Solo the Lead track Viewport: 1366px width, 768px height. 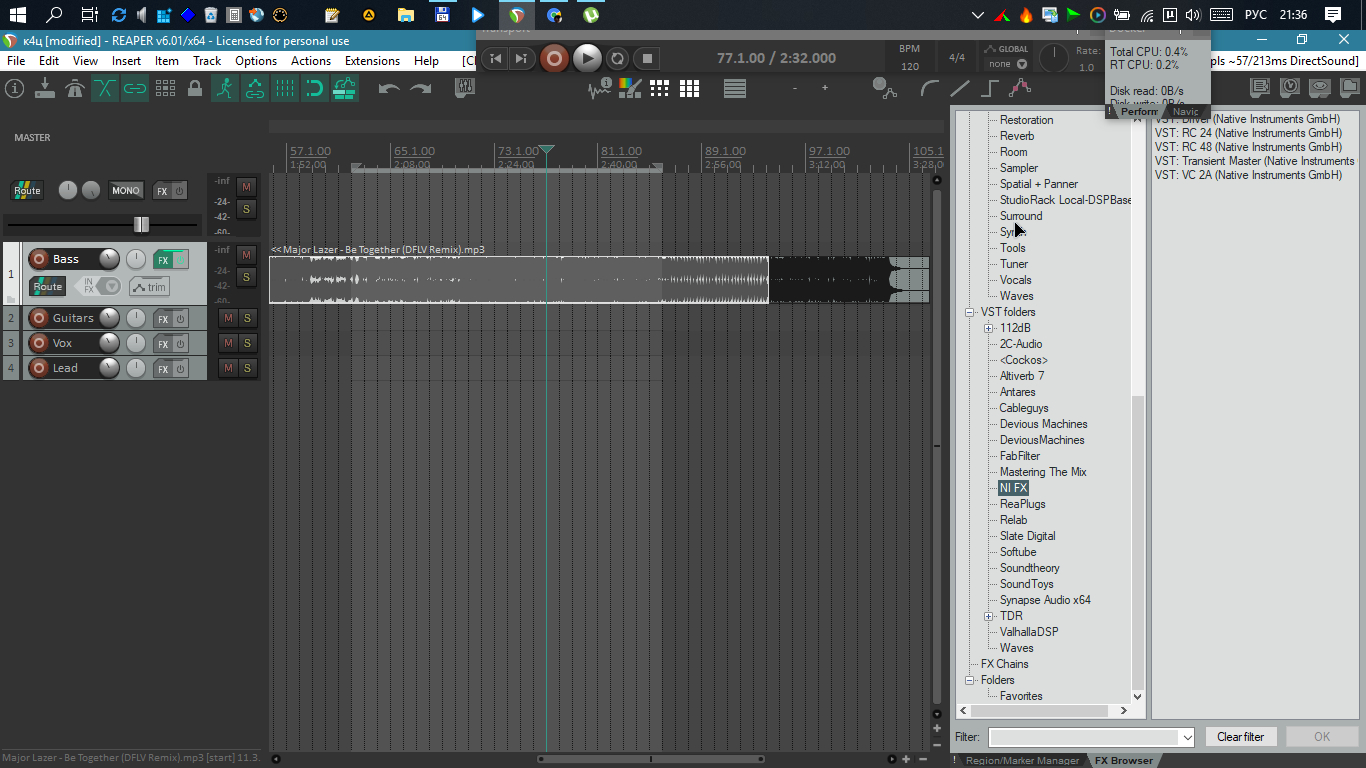click(247, 368)
